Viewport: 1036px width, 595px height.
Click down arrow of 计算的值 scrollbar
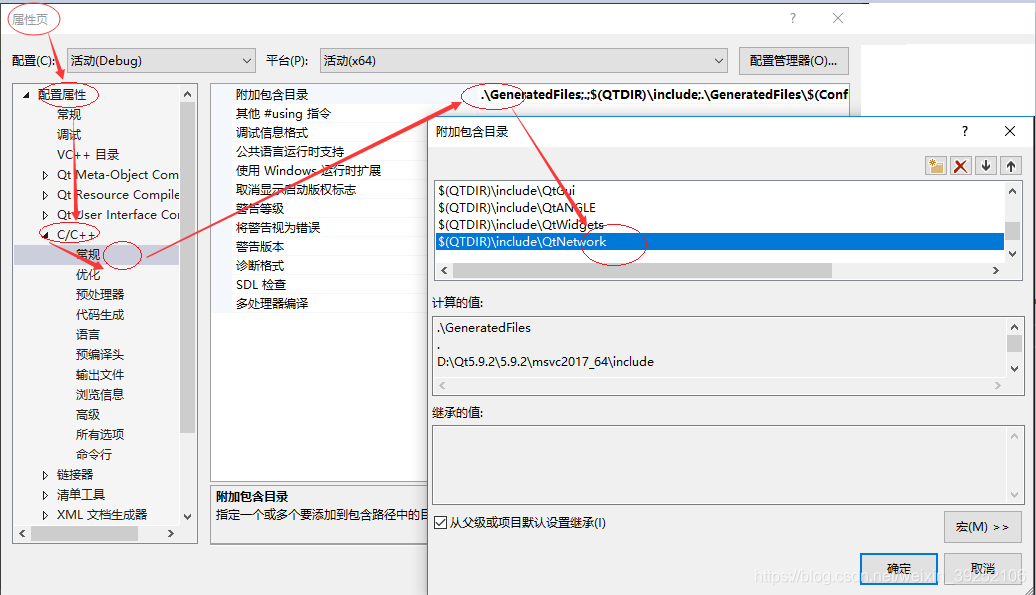pos(1014,368)
